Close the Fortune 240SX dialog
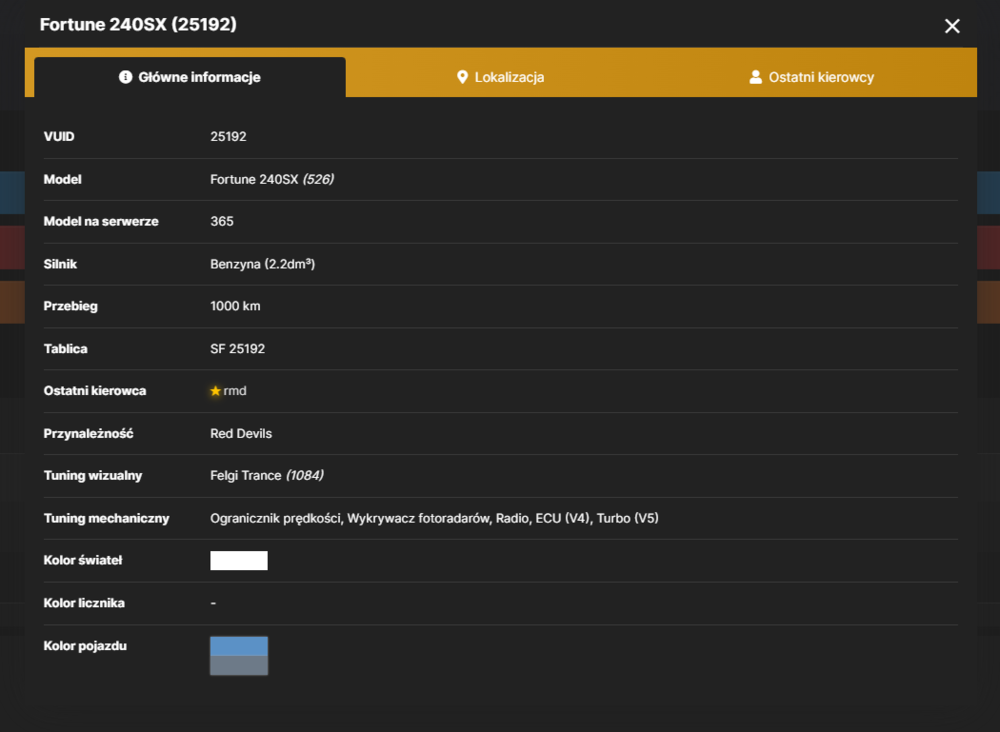The image size is (1000, 732). click(952, 26)
